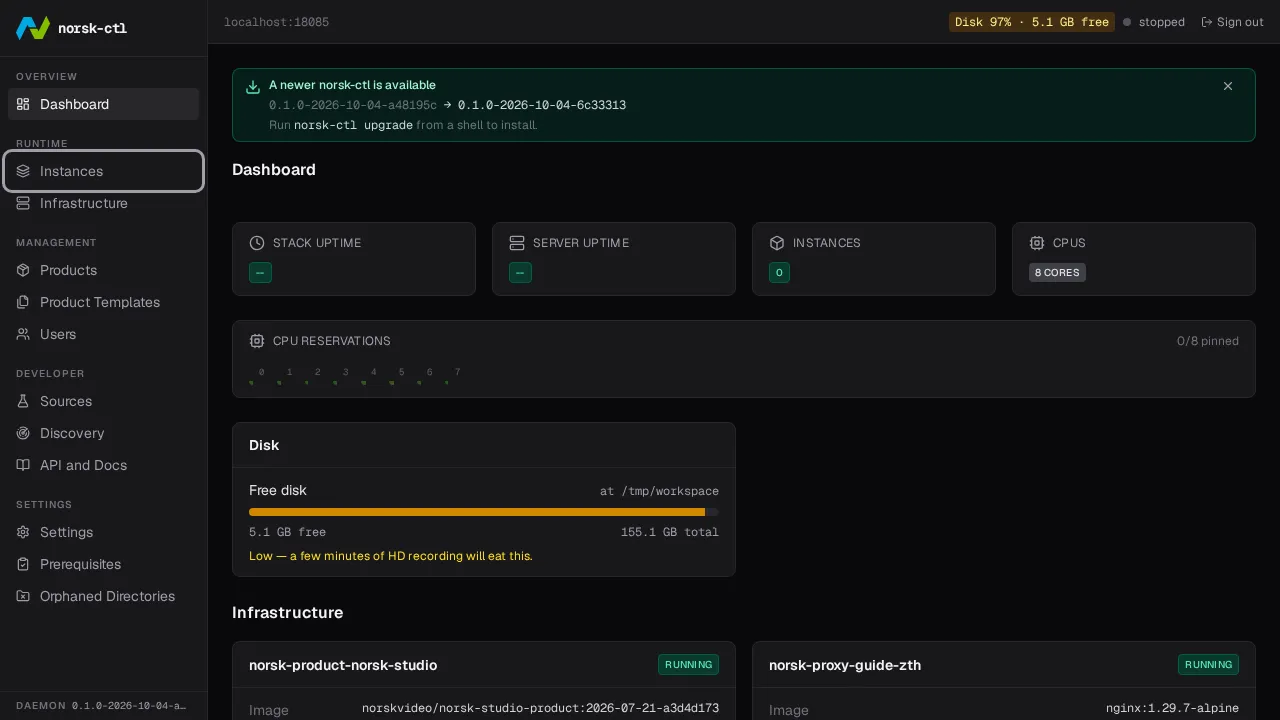Click the norsk-product-norsk-studio RUNNING badge
The width and height of the screenshot is (1280, 720).
pyautogui.click(x=688, y=665)
